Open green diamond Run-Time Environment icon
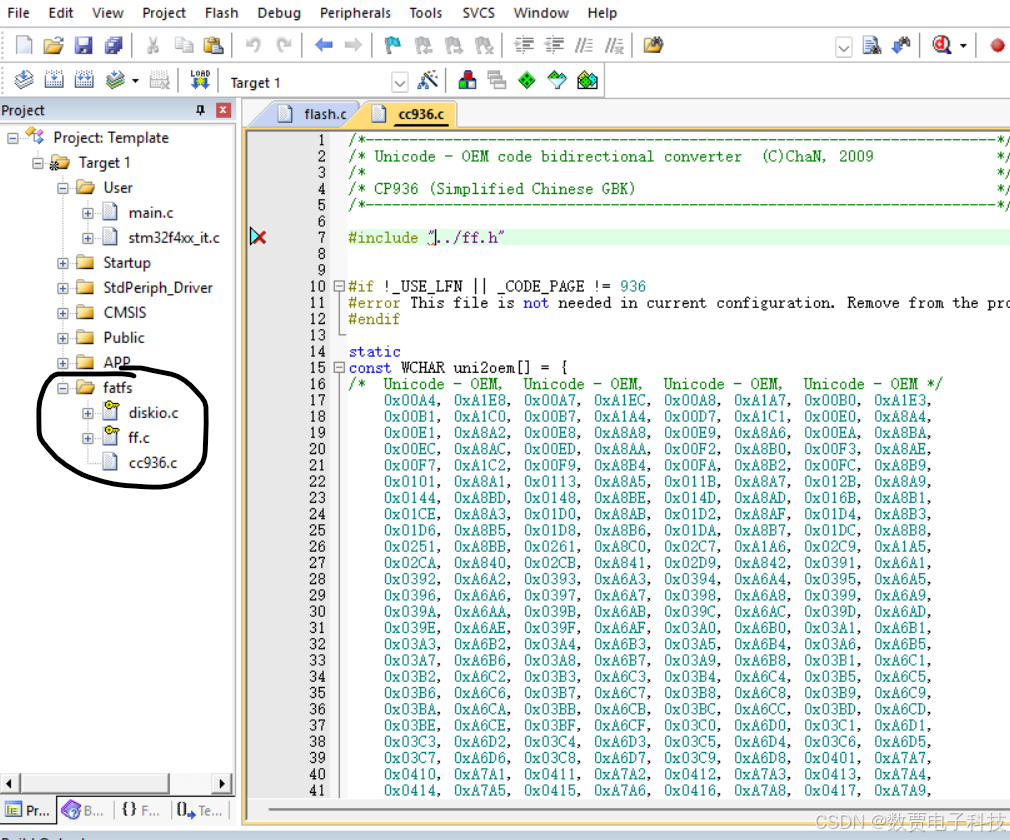 527,80
